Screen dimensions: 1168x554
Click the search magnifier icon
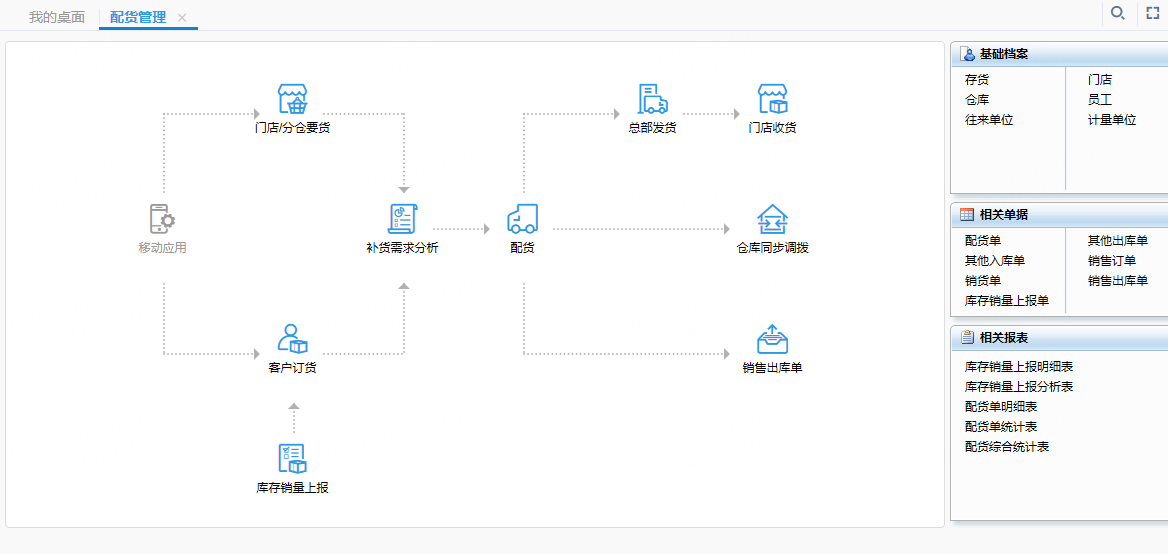point(1117,13)
